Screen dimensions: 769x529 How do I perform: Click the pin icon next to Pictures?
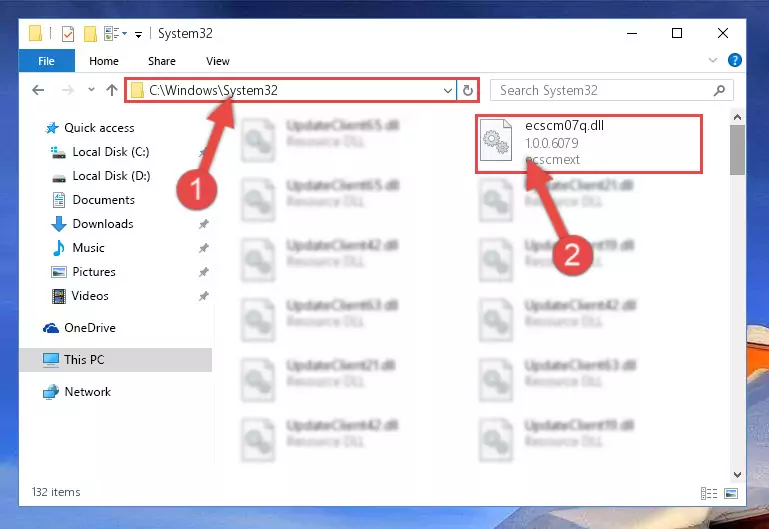(x=204, y=272)
